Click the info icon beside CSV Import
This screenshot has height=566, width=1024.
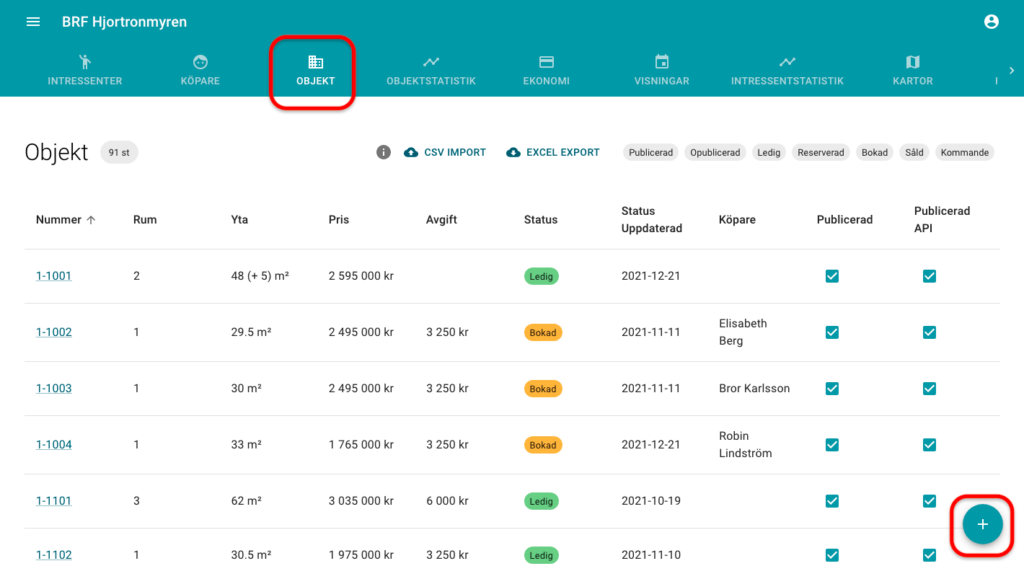(383, 153)
